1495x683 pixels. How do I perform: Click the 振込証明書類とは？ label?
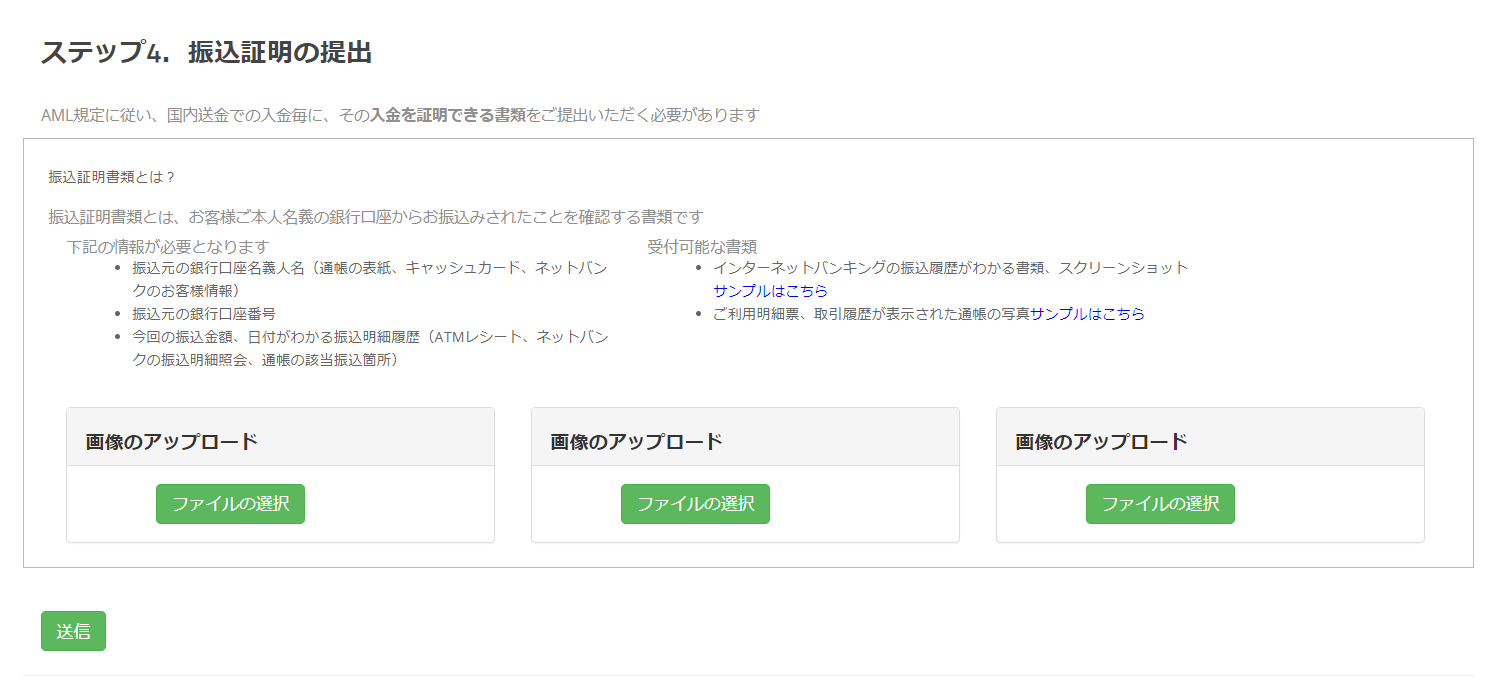pos(112,177)
